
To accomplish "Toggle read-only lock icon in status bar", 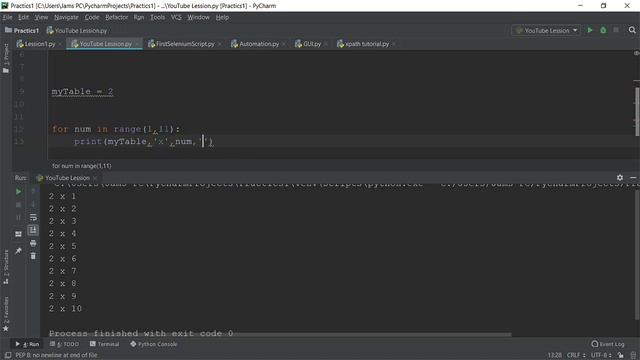I will 620,356.
